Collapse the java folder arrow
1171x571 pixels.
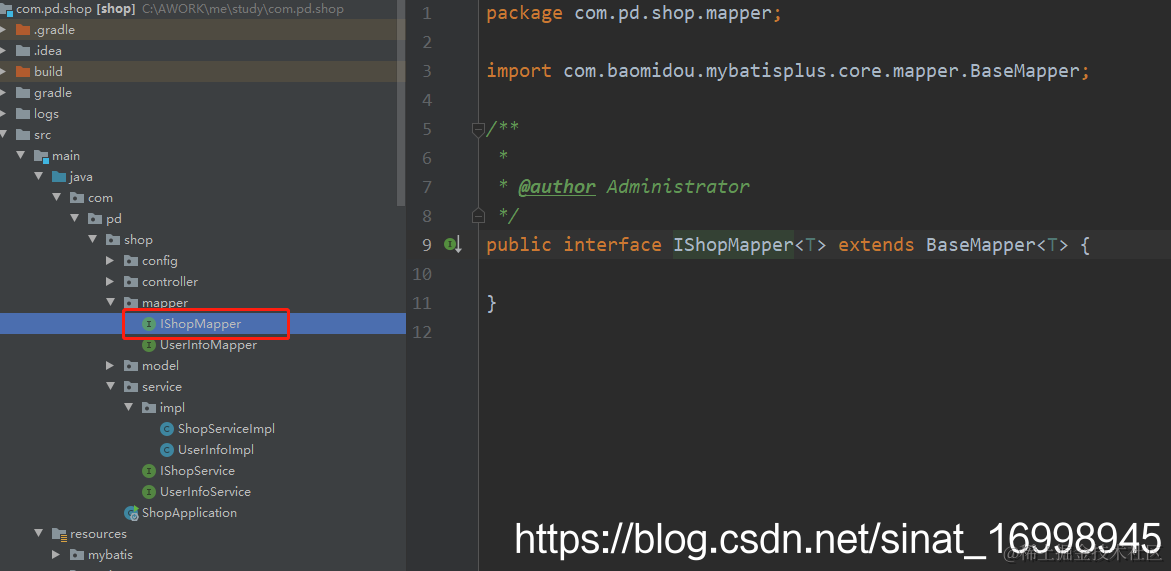pos(39,177)
